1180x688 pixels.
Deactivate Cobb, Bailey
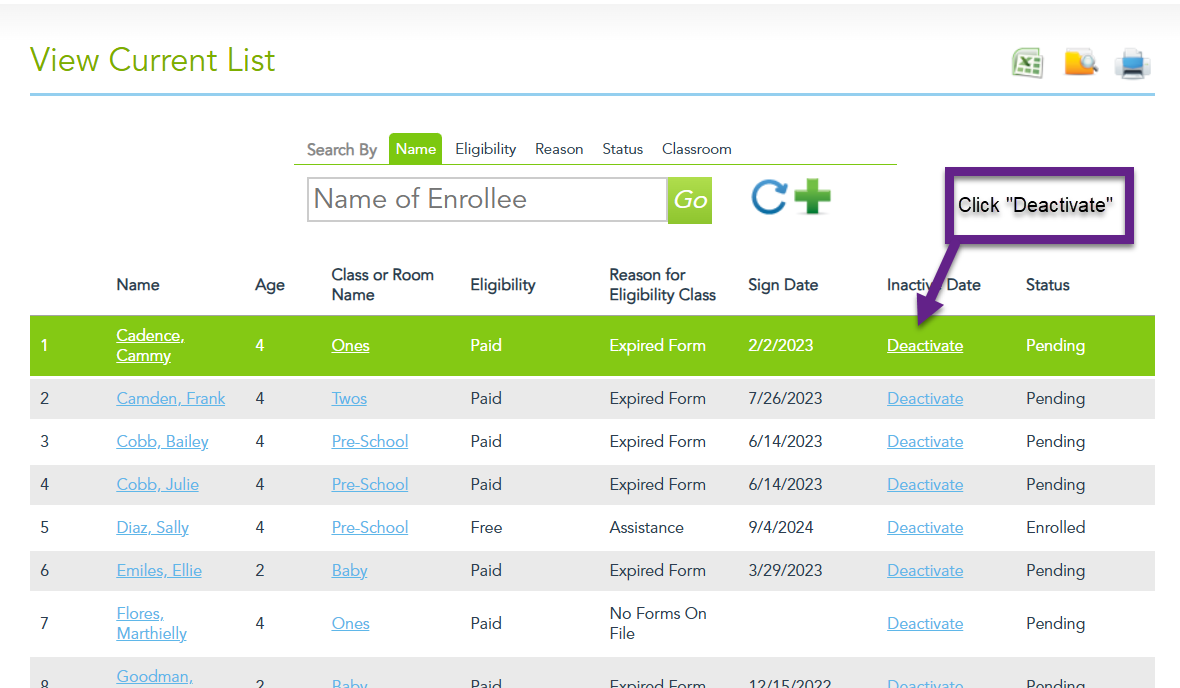[x=925, y=441]
